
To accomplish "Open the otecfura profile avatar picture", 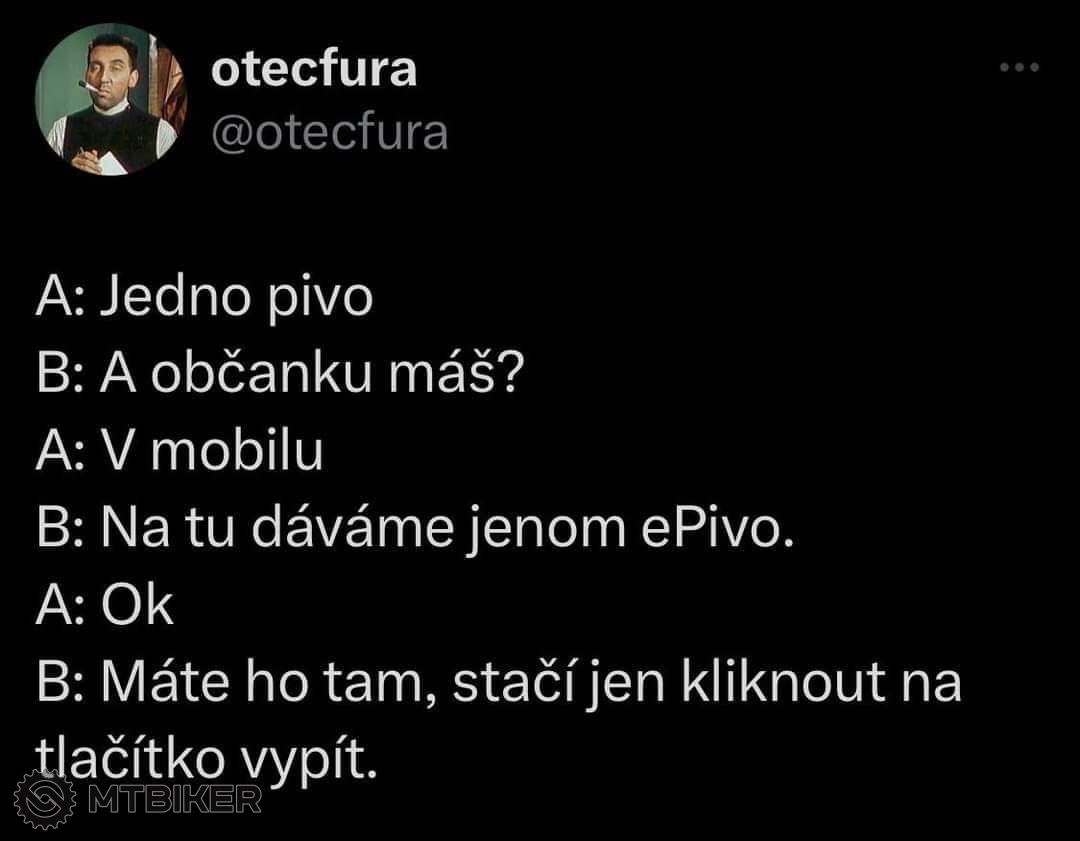I will pos(111,100).
